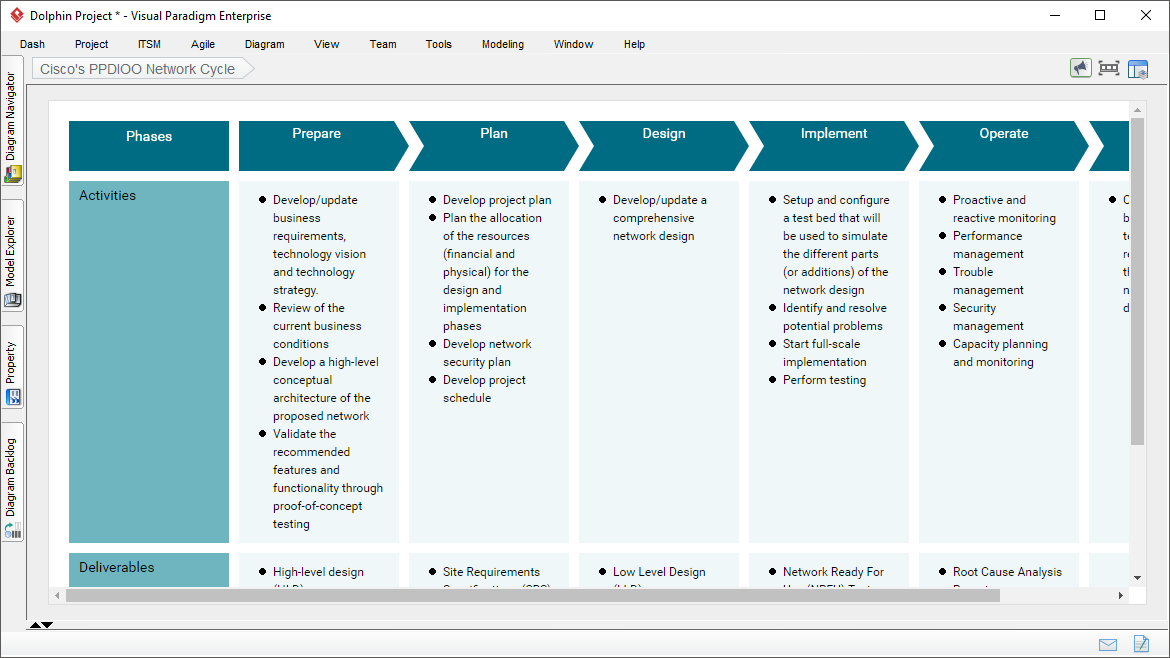Click the document note icon in status bar
The height and width of the screenshot is (658, 1170).
(1141, 643)
